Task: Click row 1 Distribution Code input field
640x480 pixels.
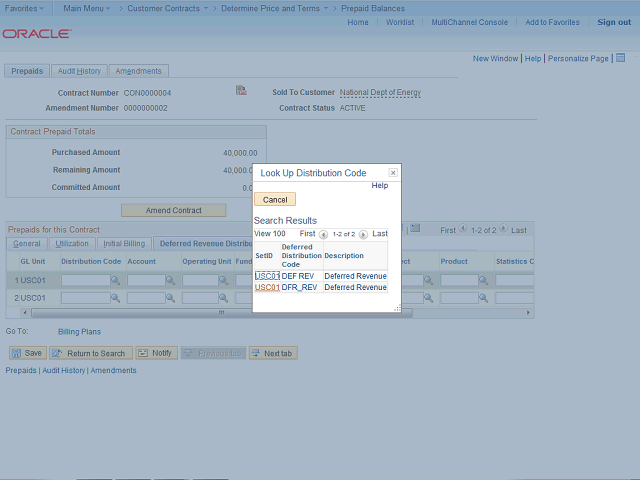Action: pos(85,281)
